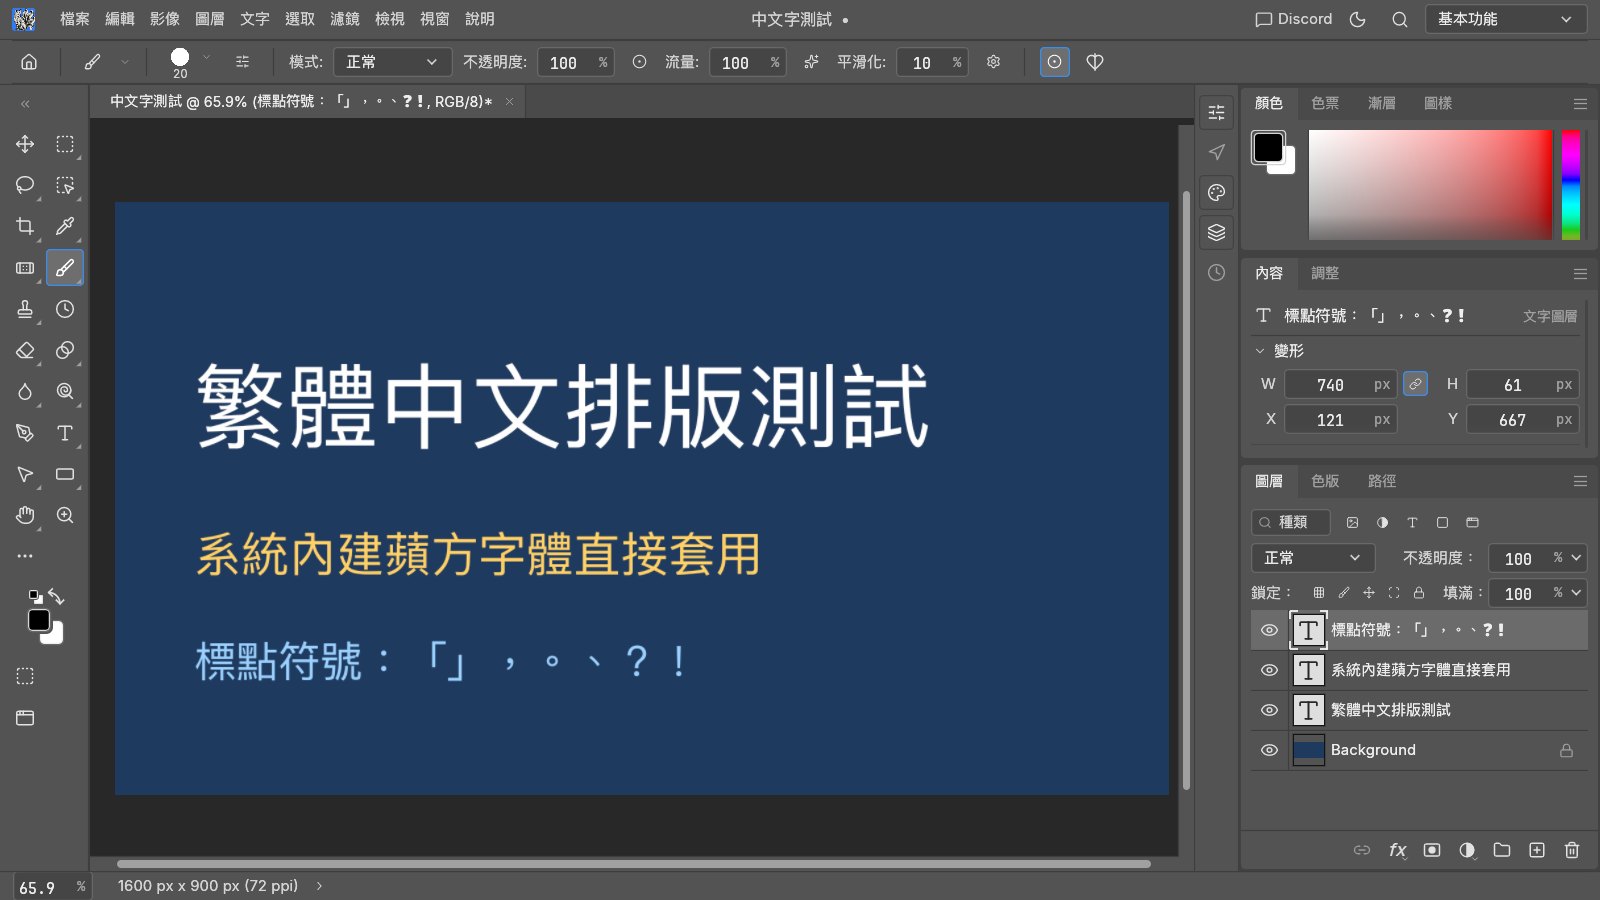The height and width of the screenshot is (900, 1600).
Task: Hide the Background layer
Action: tap(1269, 750)
